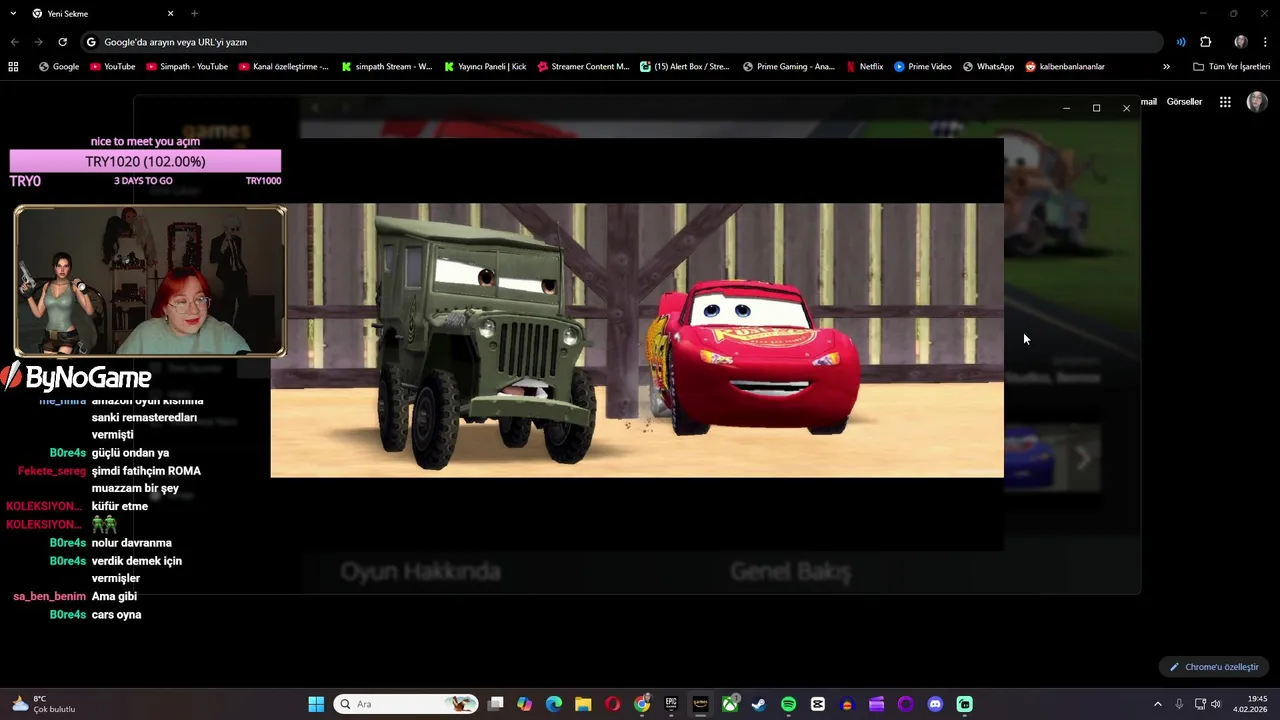
Task: Open the Prime Gaming bookmark
Action: tap(788, 67)
